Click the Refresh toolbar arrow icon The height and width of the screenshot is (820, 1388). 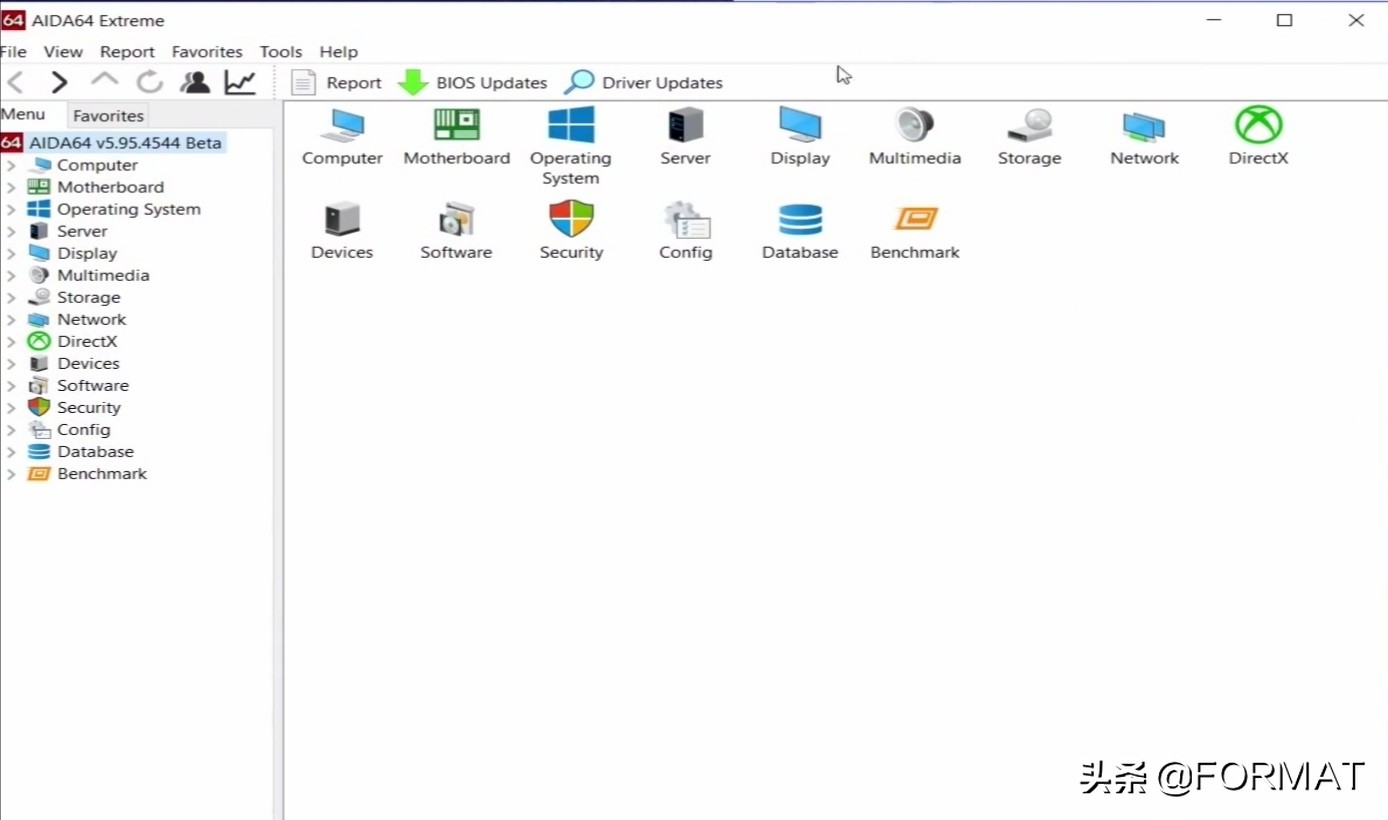150,82
